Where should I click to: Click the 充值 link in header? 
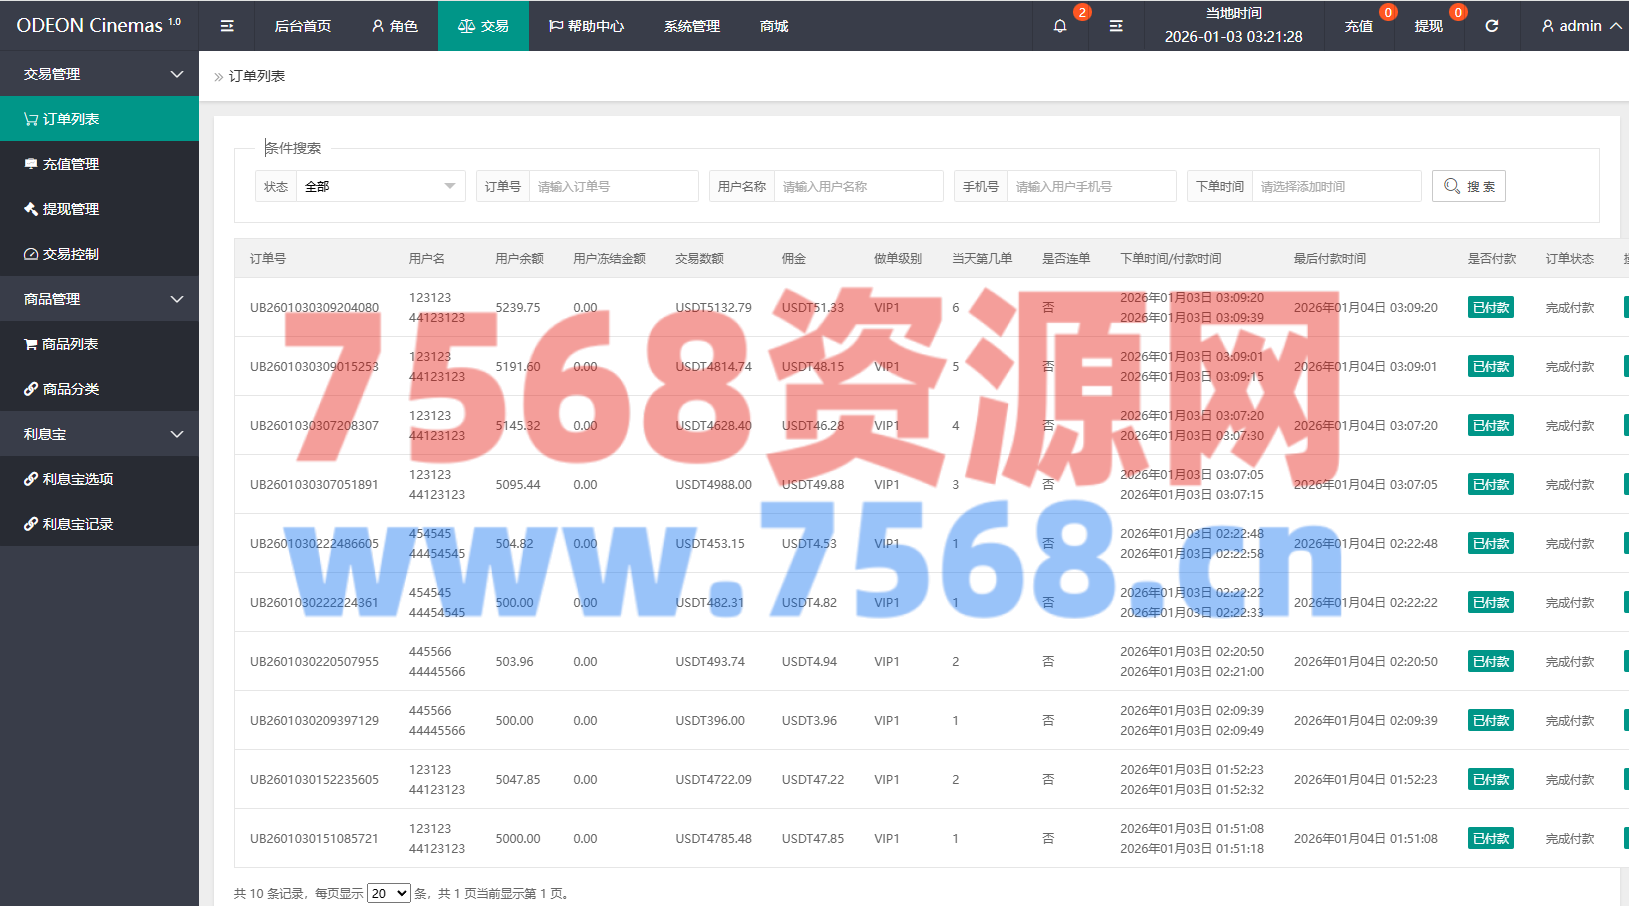(1358, 26)
